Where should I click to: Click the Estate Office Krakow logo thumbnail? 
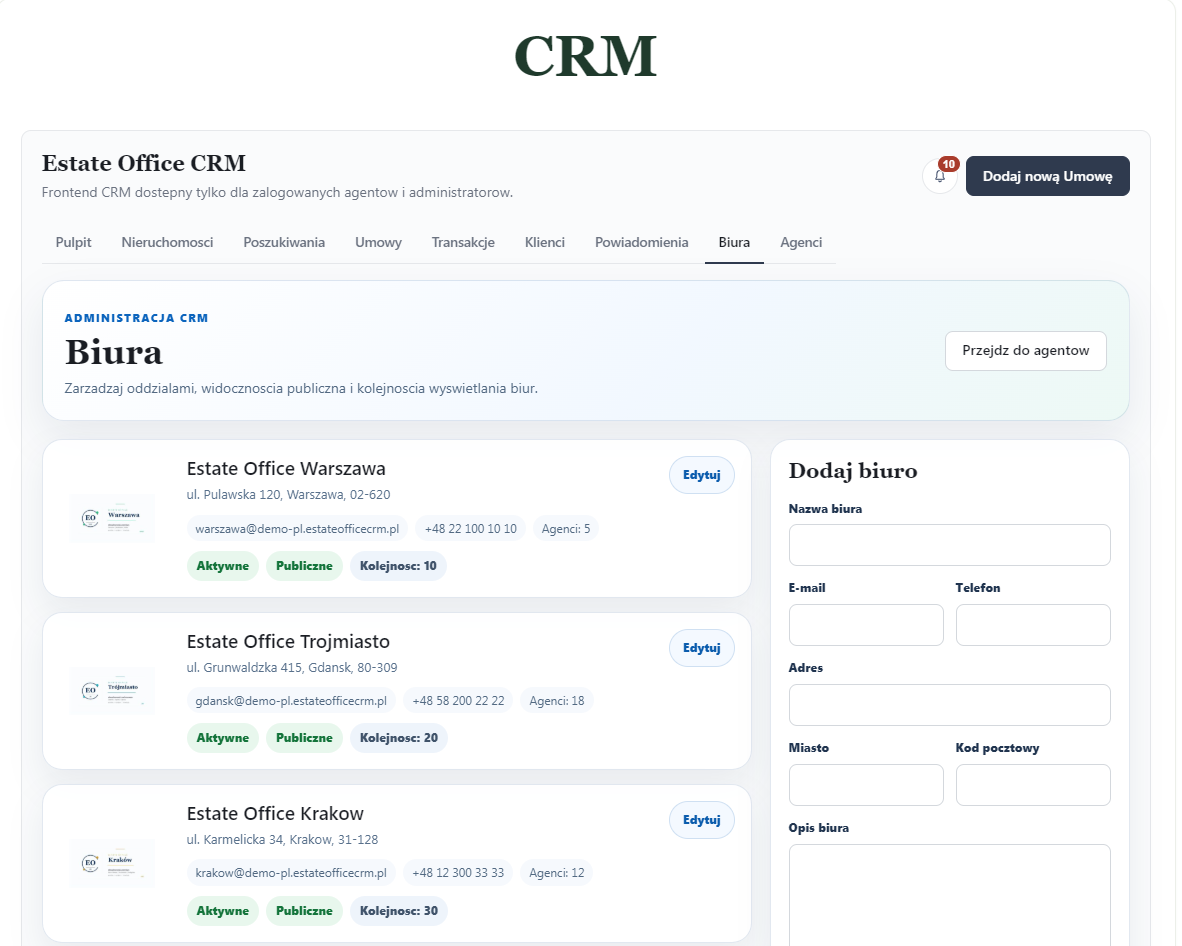point(112,863)
